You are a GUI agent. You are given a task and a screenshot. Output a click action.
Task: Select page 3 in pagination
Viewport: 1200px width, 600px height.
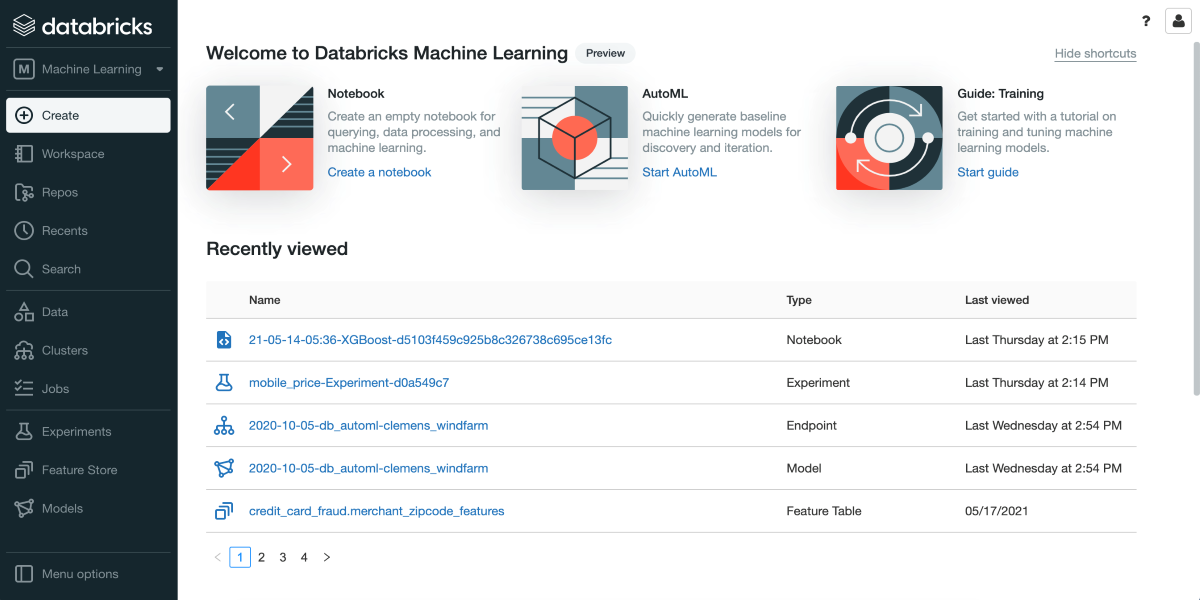coord(283,557)
